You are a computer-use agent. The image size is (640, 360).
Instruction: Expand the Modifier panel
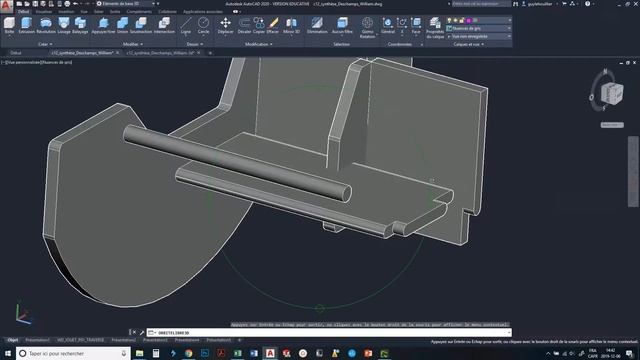pyautogui.click(x=133, y=44)
